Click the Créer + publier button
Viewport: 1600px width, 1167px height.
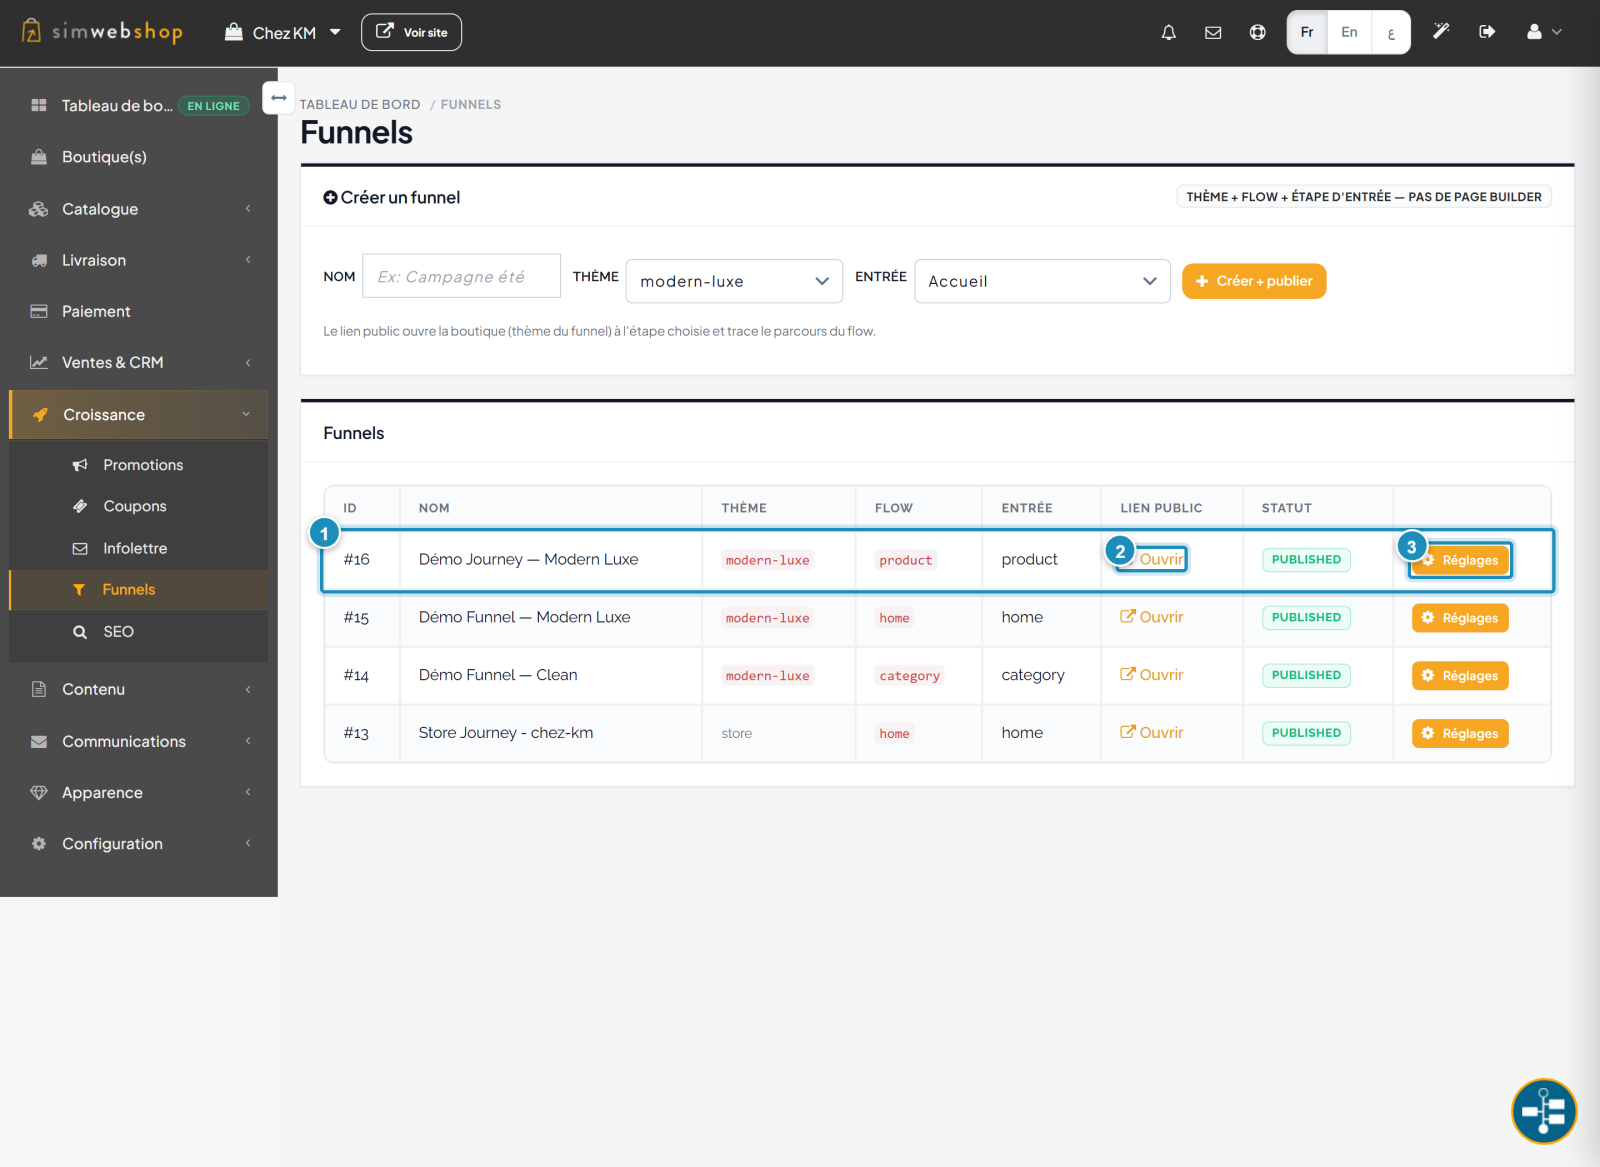(x=1254, y=281)
